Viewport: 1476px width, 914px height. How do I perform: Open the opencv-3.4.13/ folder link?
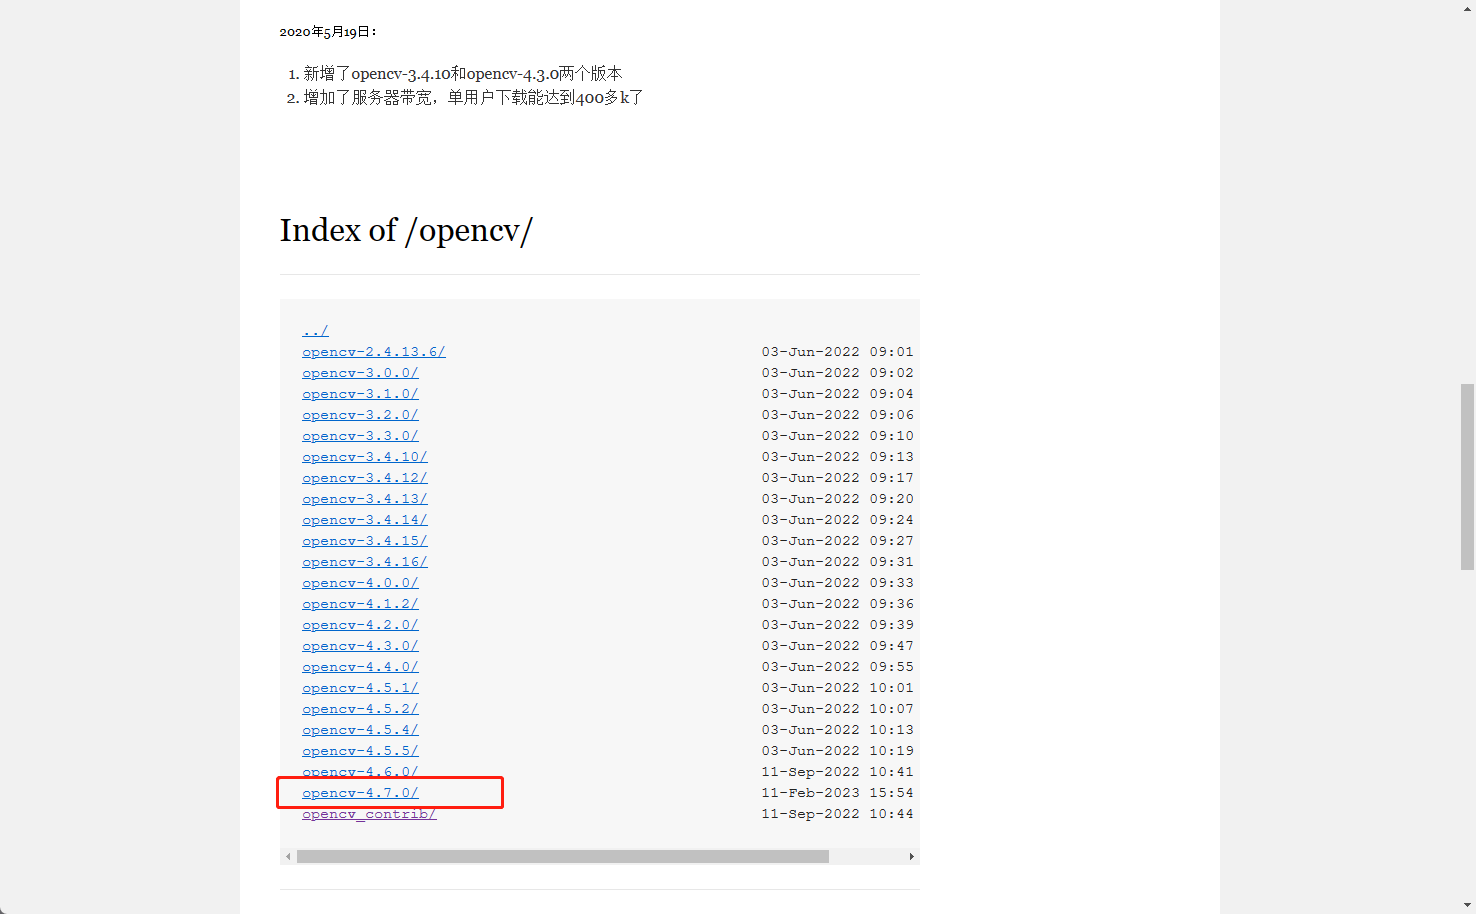coord(365,499)
